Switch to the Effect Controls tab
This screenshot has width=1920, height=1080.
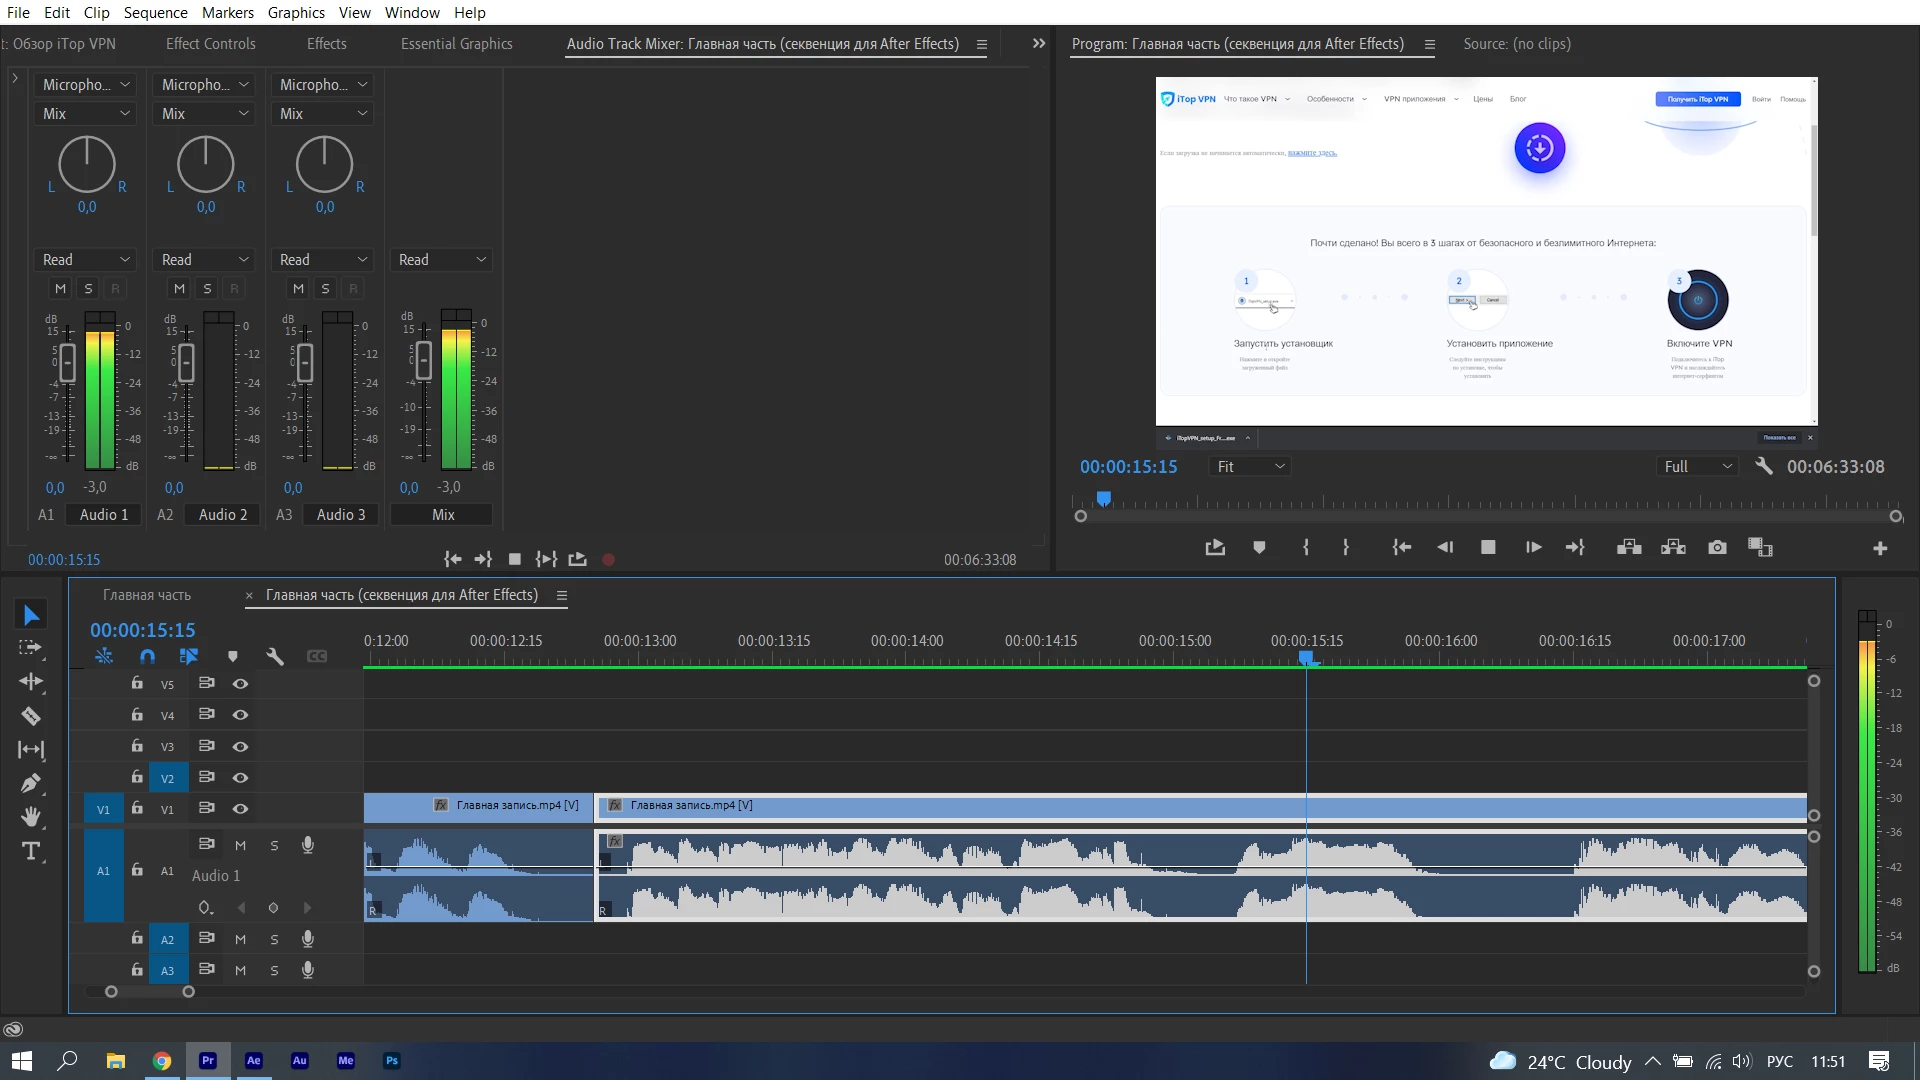(x=210, y=44)
